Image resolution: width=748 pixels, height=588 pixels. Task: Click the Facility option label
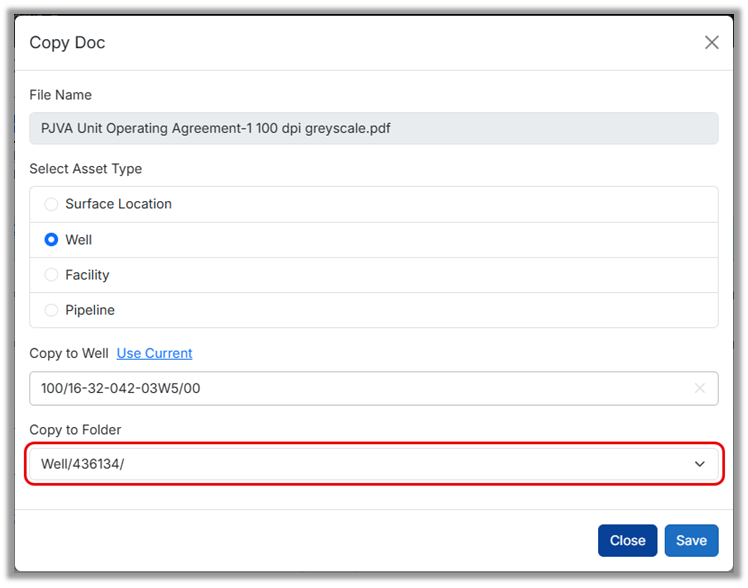[x=87, y=275]
